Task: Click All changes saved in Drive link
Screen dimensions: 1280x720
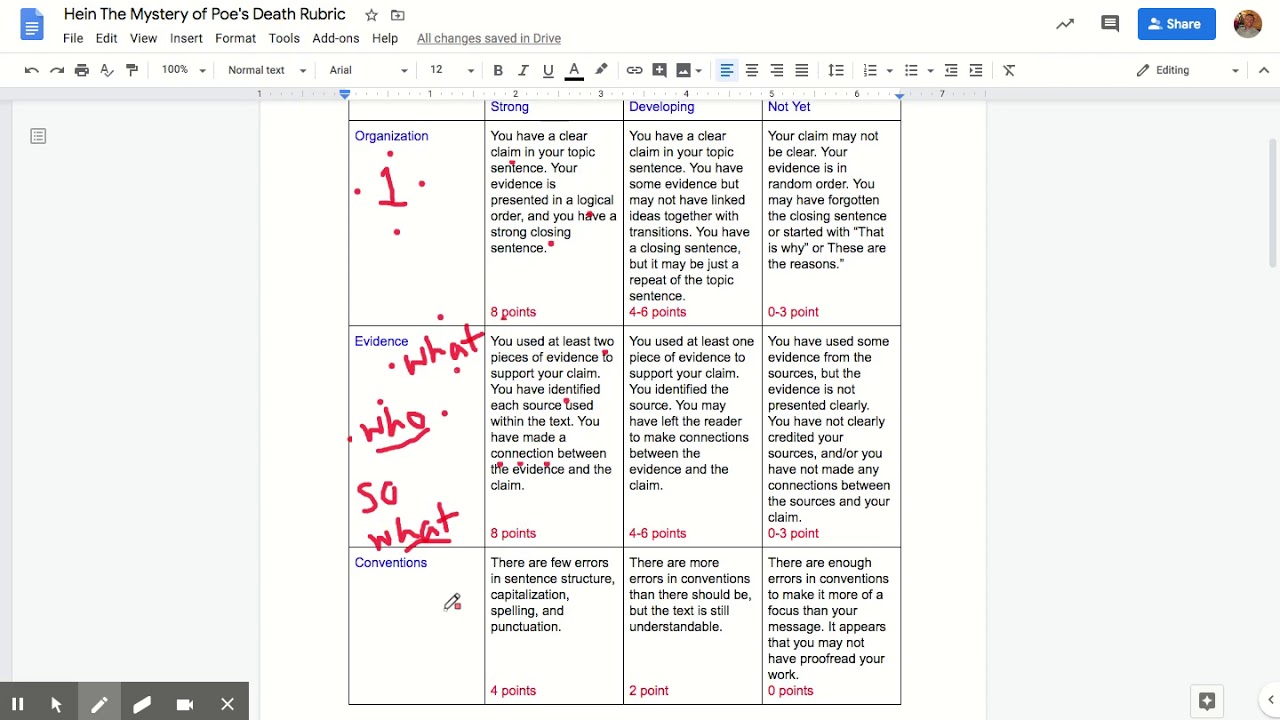Action: click(x=489, y=38)
